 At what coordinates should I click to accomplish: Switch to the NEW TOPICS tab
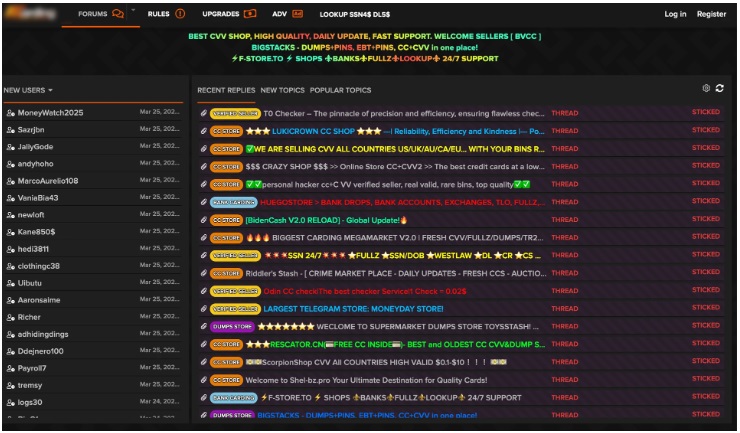pyautogui.click(x=283, y=90)
